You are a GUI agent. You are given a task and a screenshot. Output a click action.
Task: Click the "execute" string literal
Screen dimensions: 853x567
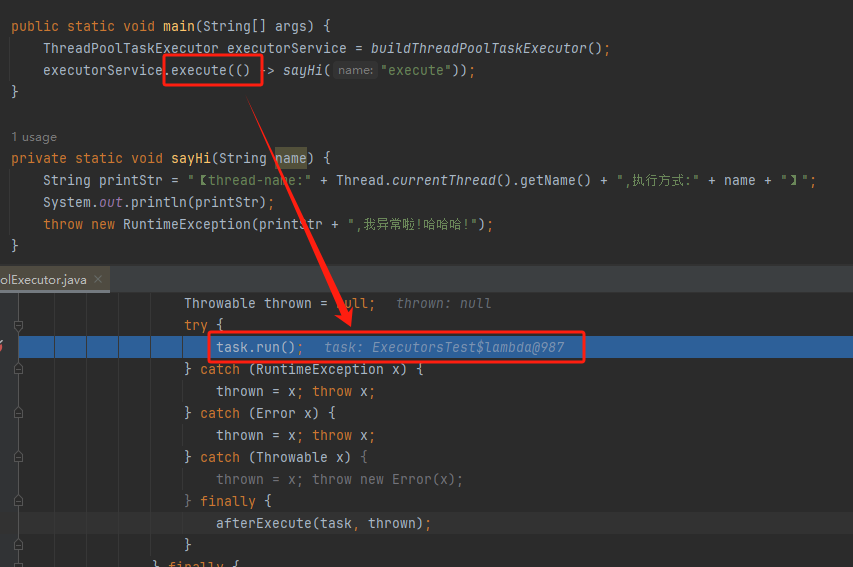coord(416,70)
